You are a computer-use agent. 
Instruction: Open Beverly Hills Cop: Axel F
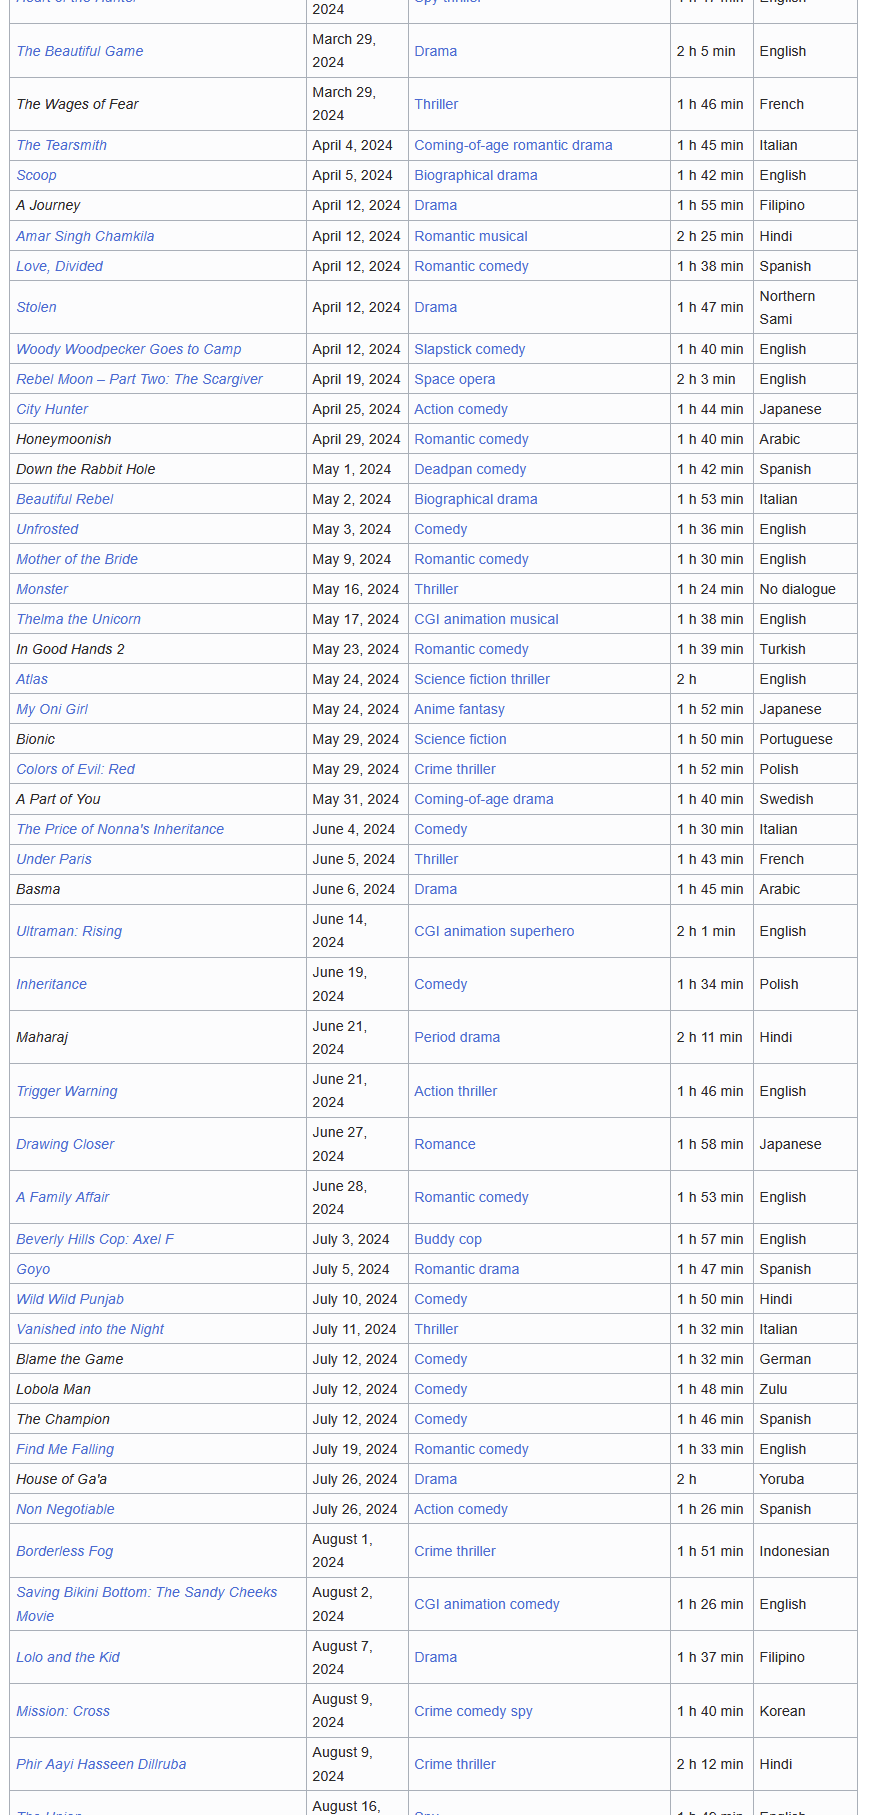click(95, 1239)
